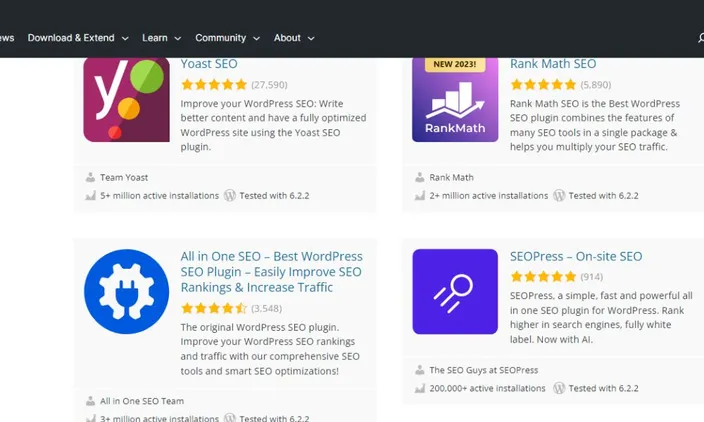Expand the Community menu chevron

(x=256, y=39)
